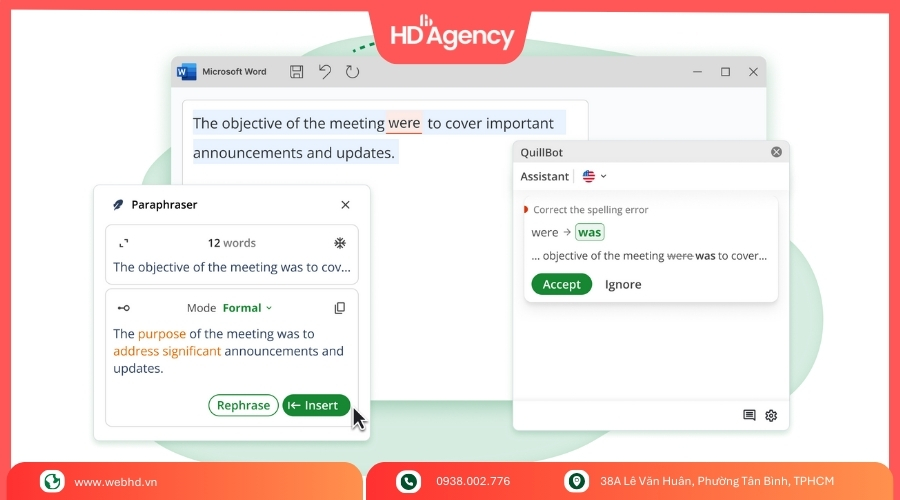Click the Redo arrow in Word title bar

click(352, 72)
